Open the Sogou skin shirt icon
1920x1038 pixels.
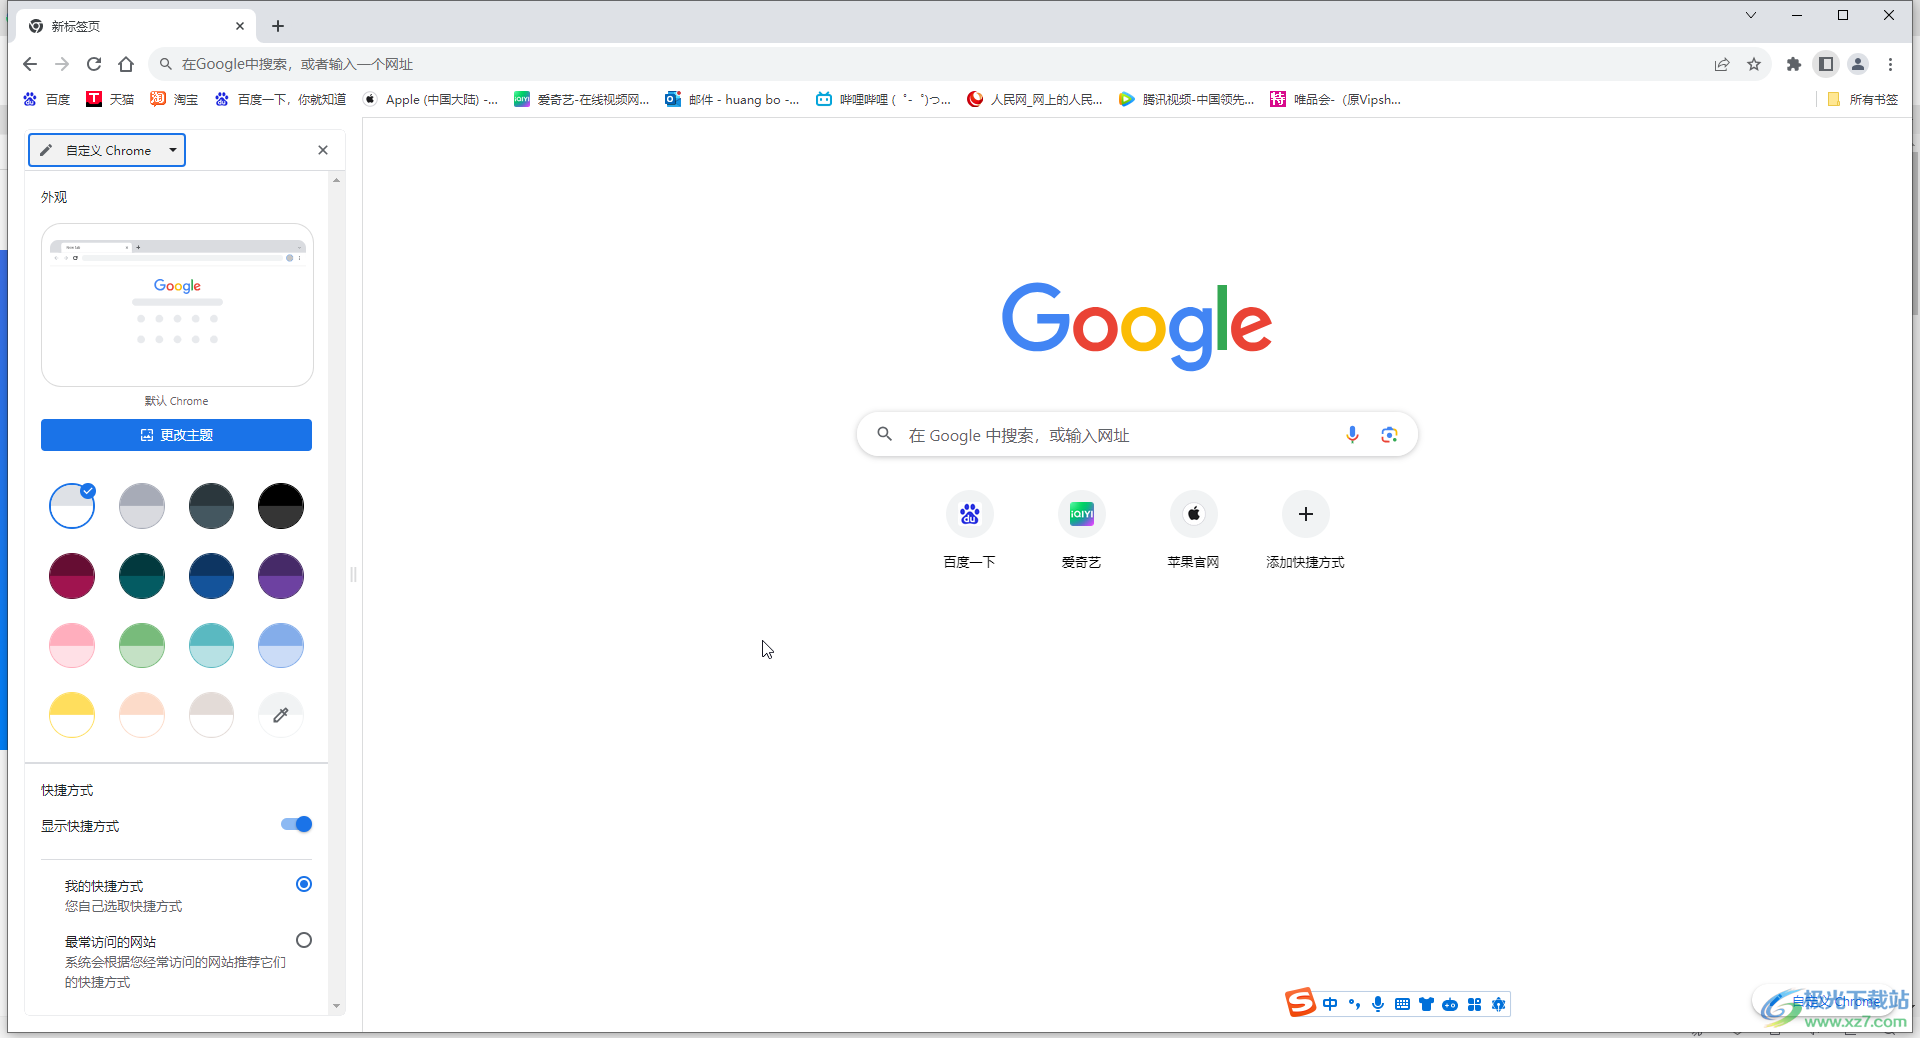click(1426, 1004)
